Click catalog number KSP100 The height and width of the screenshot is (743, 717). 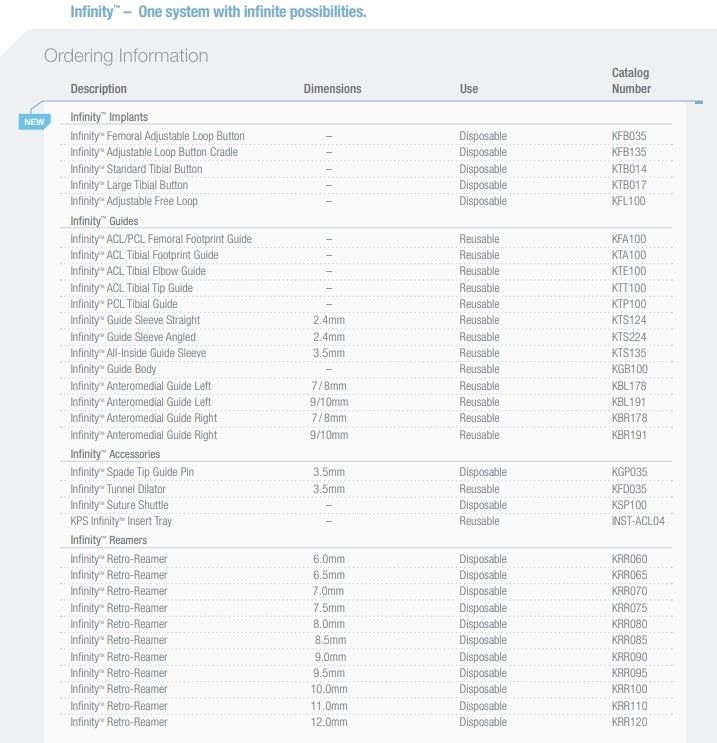pyautogui.click(x=629, y=505)
